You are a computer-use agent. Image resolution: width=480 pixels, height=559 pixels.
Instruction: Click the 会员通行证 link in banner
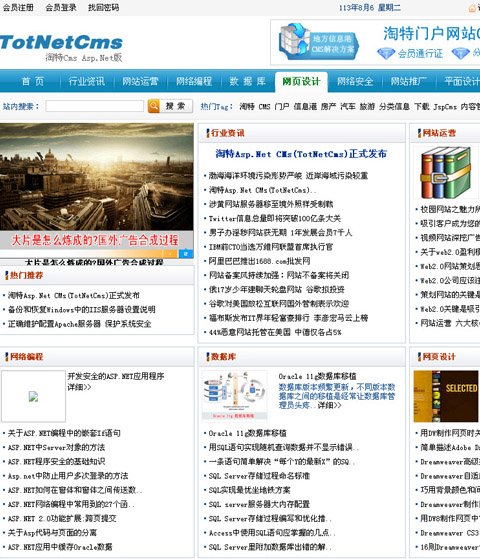[420, 54]
